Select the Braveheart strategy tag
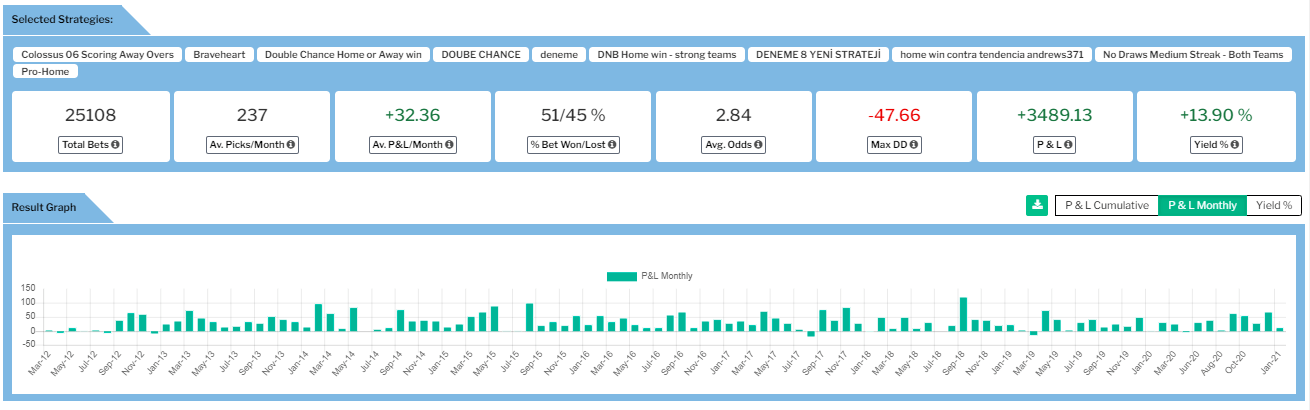Image resolution: width=1310 pixels, height=410 pixels. 219,54
